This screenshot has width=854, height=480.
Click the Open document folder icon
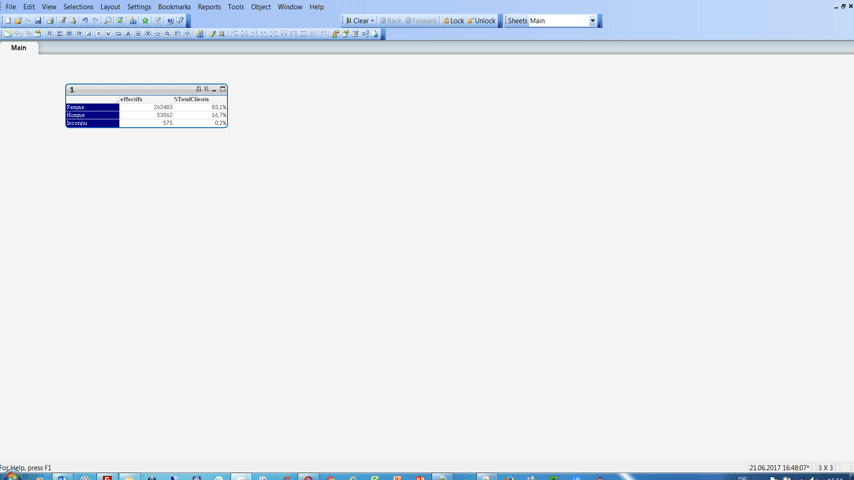(x=18, y=21)
